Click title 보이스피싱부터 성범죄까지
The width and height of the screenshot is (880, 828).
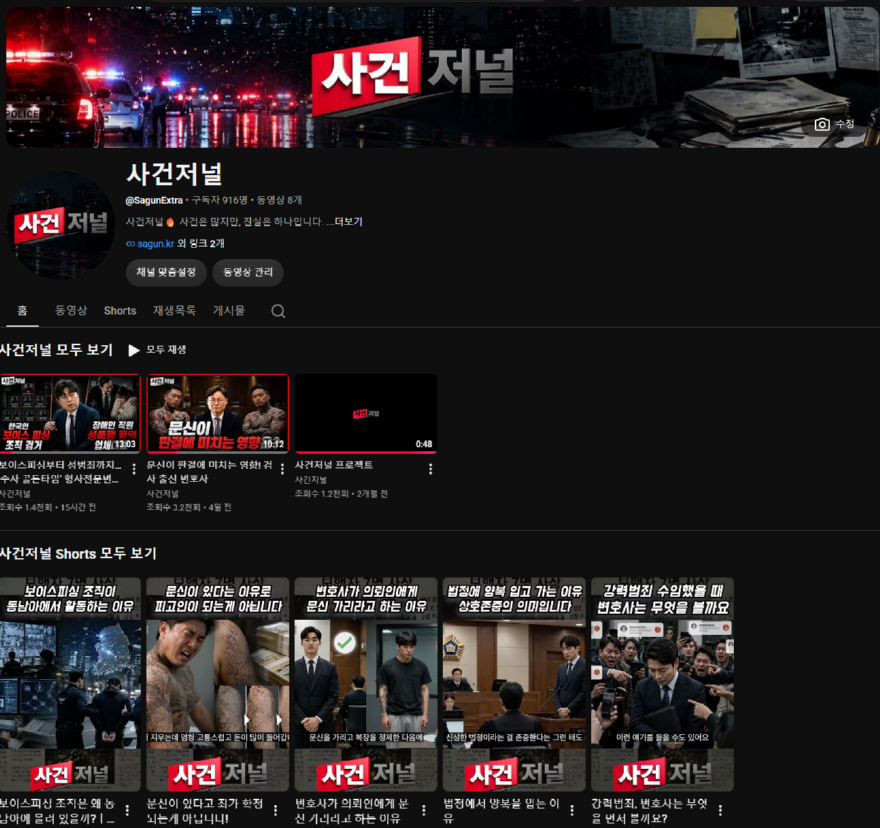click(x=60, y=472)
